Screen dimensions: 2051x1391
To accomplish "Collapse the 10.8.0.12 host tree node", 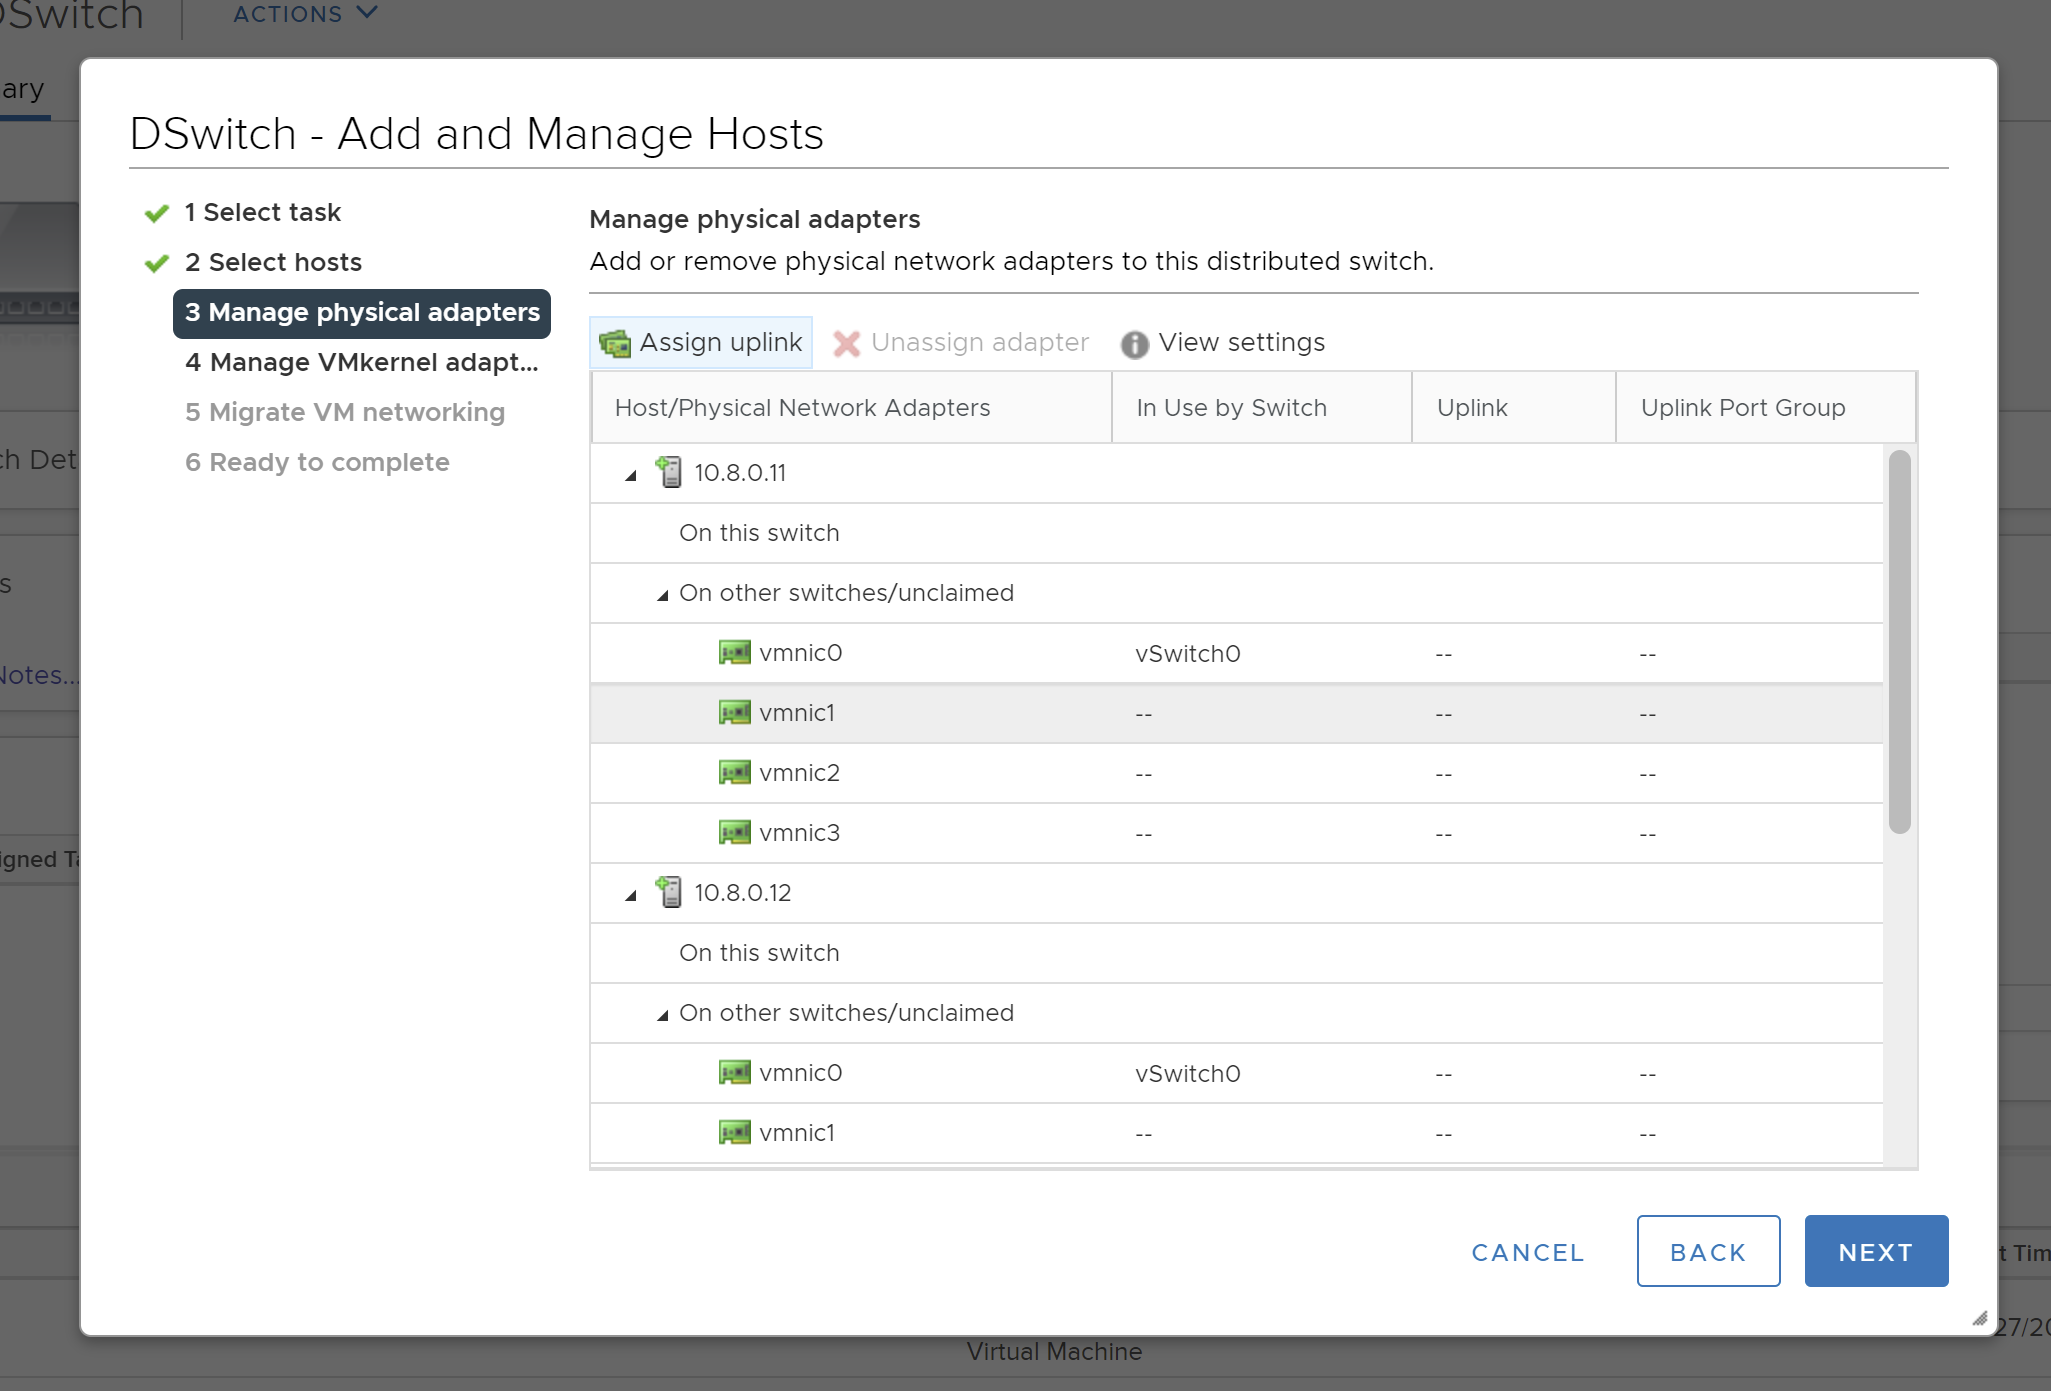I will [x=631, y=895].
